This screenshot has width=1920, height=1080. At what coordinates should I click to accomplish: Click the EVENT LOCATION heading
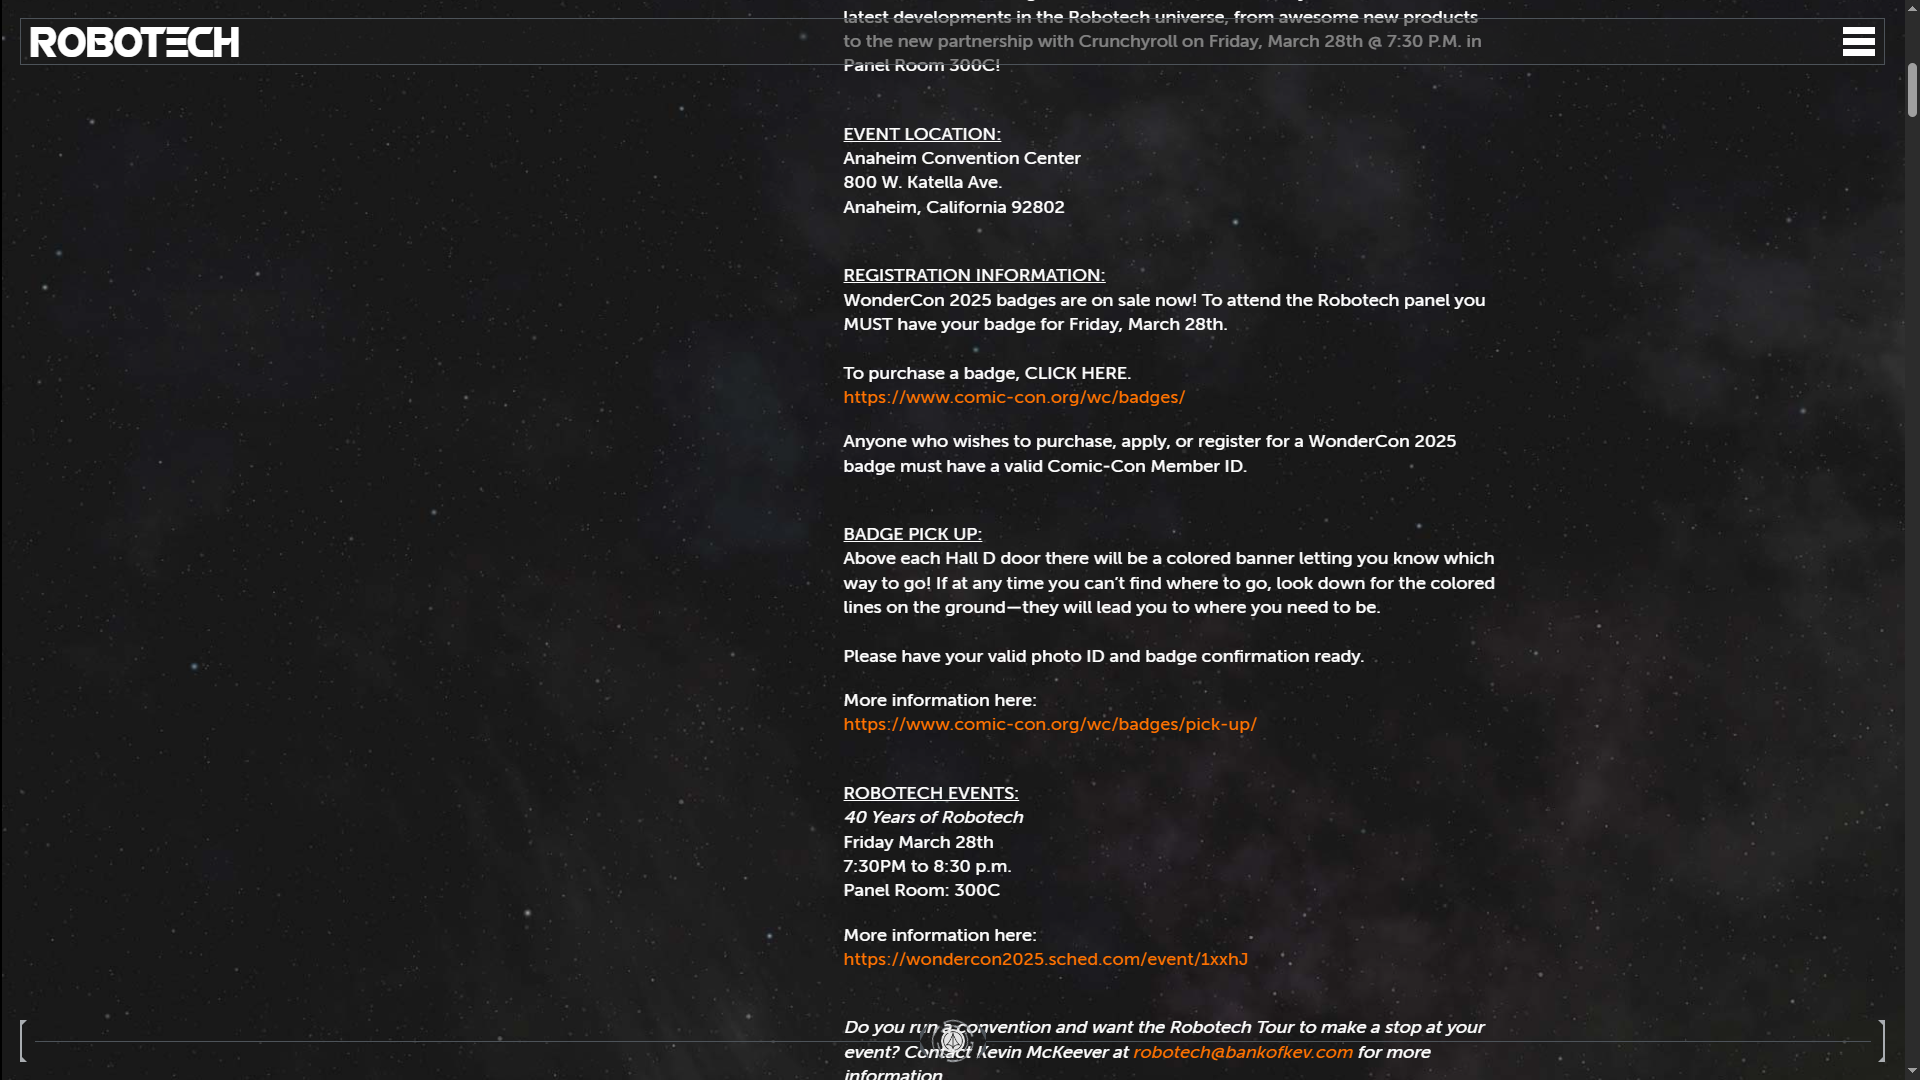[921, 134]
